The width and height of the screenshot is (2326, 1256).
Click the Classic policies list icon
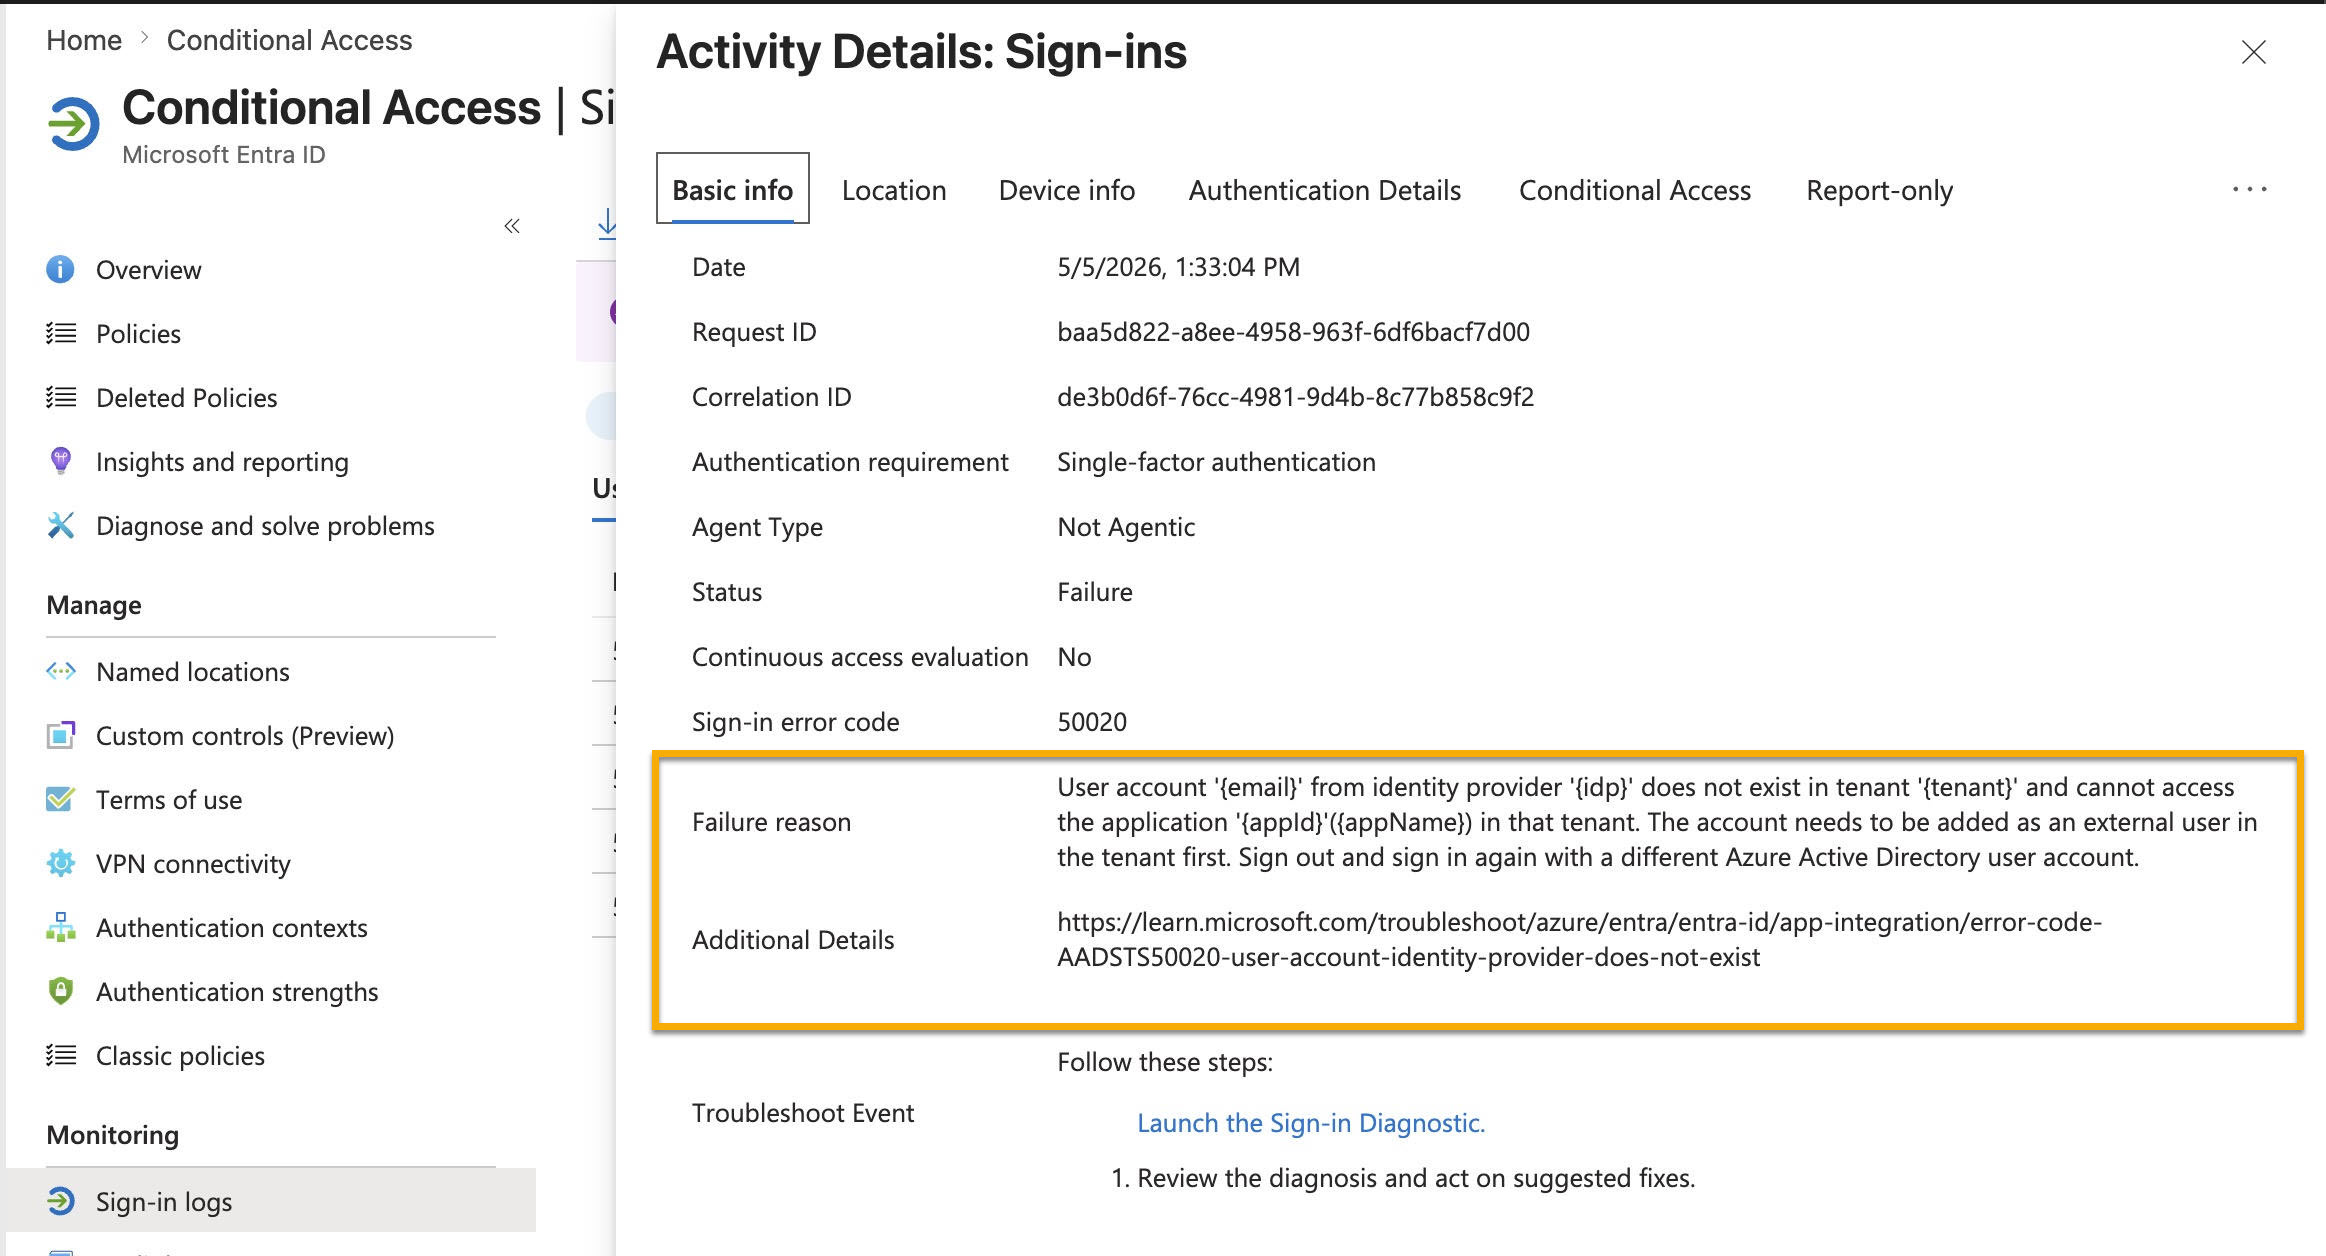coord(61,1055)
